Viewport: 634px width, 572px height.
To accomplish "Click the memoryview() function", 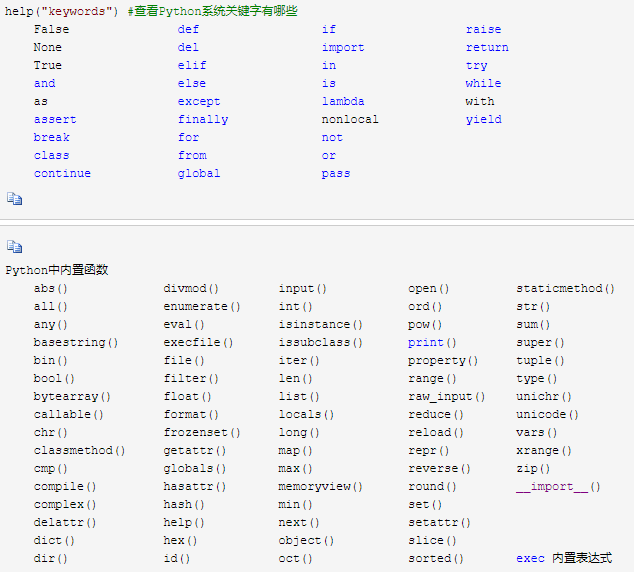I will point(320,486).
